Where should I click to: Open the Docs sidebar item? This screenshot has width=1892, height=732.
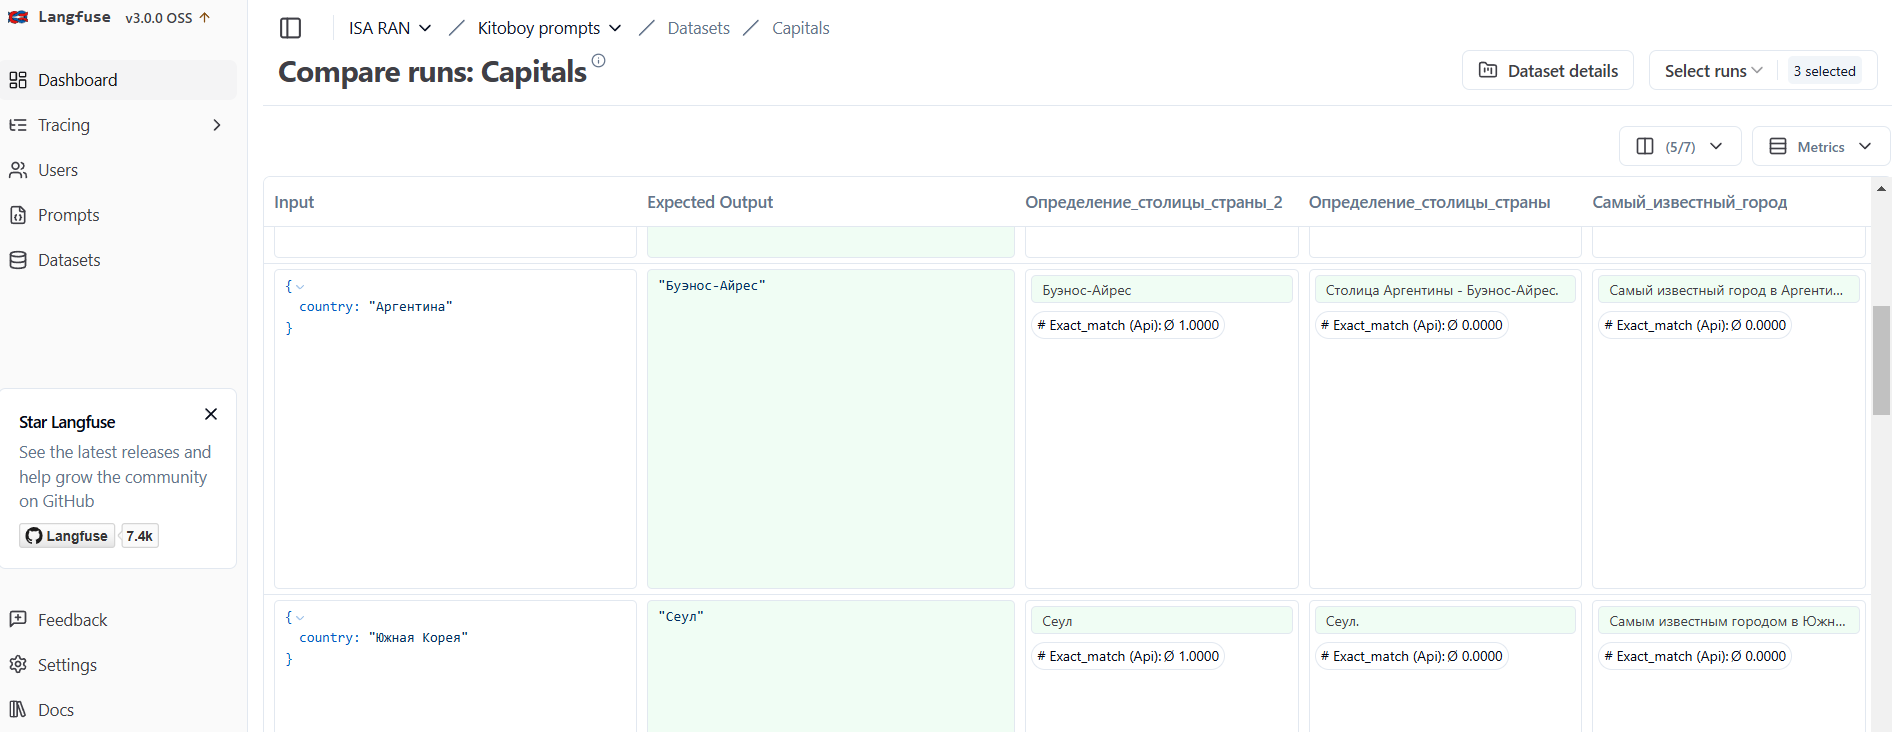[x=55, y=710]
